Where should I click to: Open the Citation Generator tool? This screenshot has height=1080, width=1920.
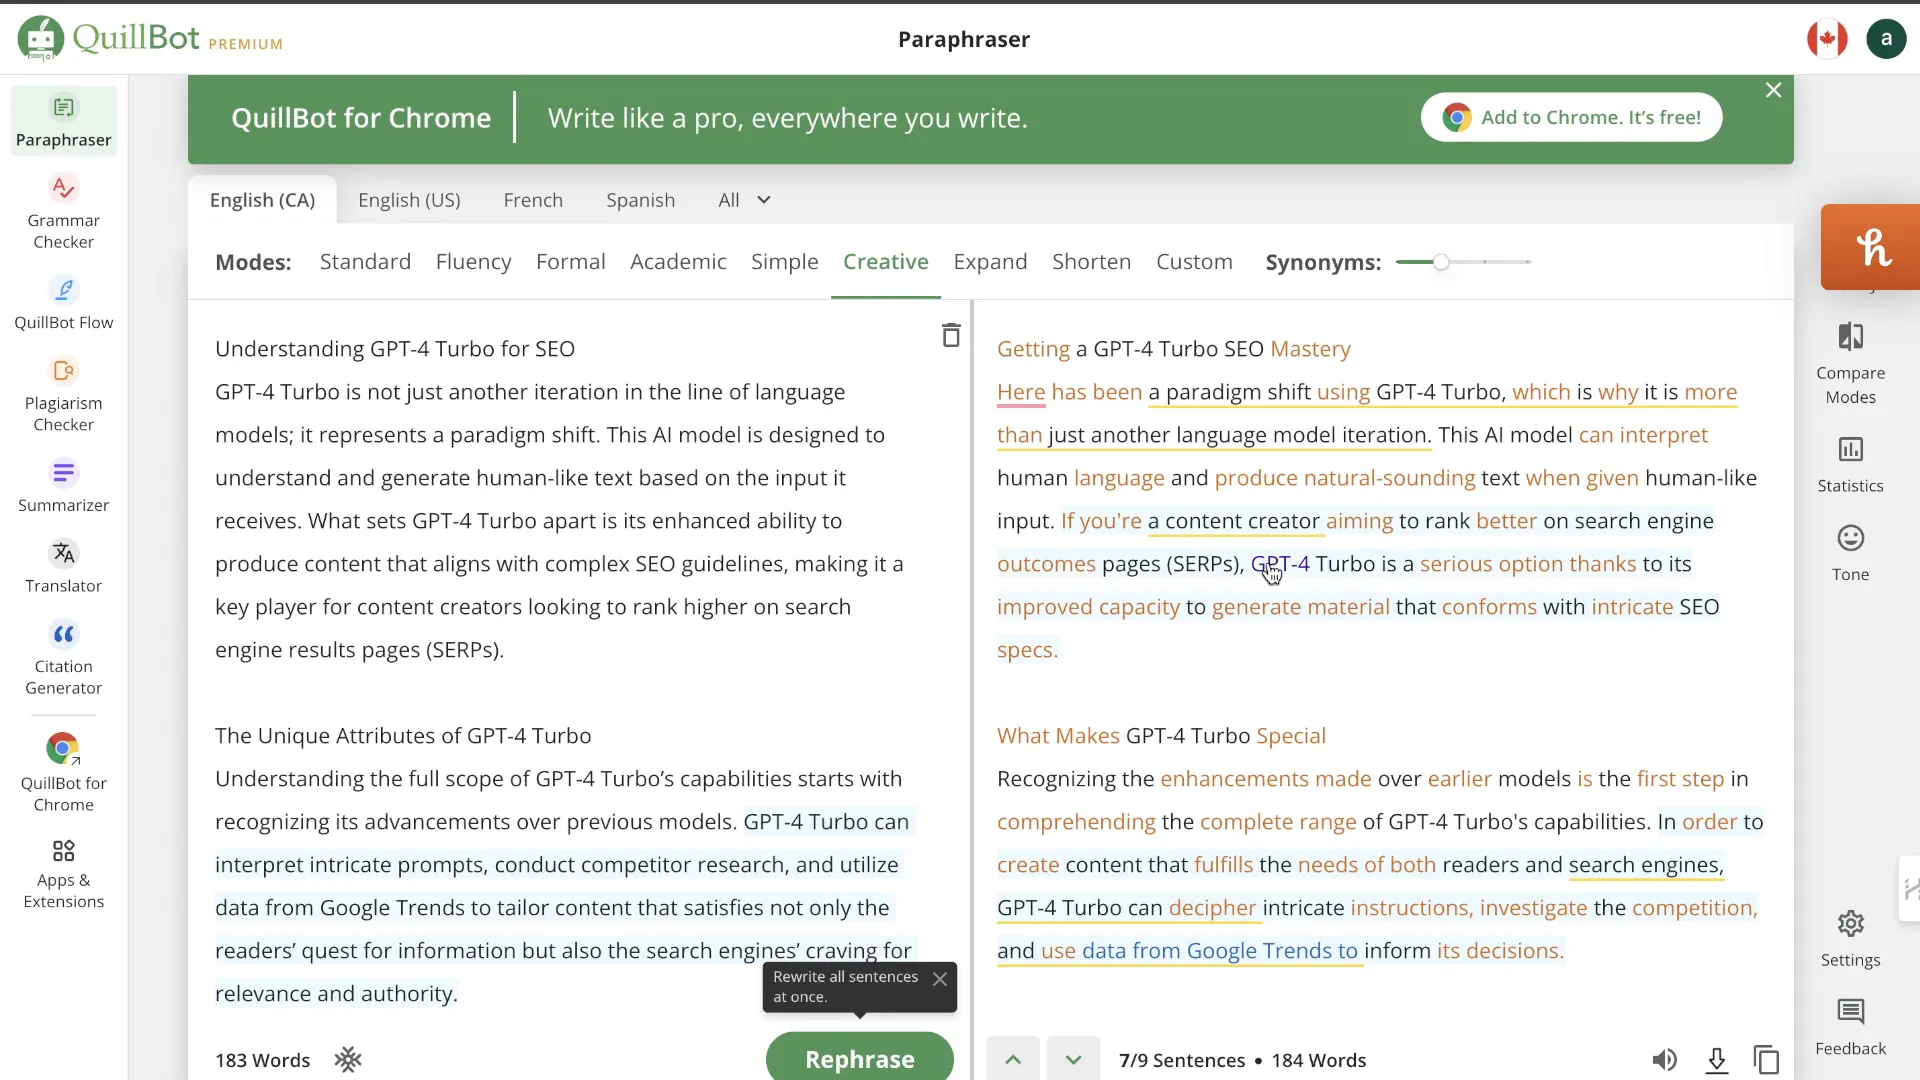coord(64,658)
